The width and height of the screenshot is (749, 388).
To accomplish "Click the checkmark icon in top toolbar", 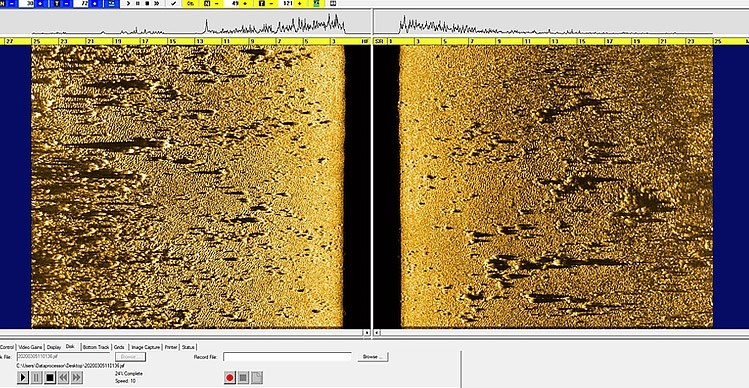I will pos(173,3).
